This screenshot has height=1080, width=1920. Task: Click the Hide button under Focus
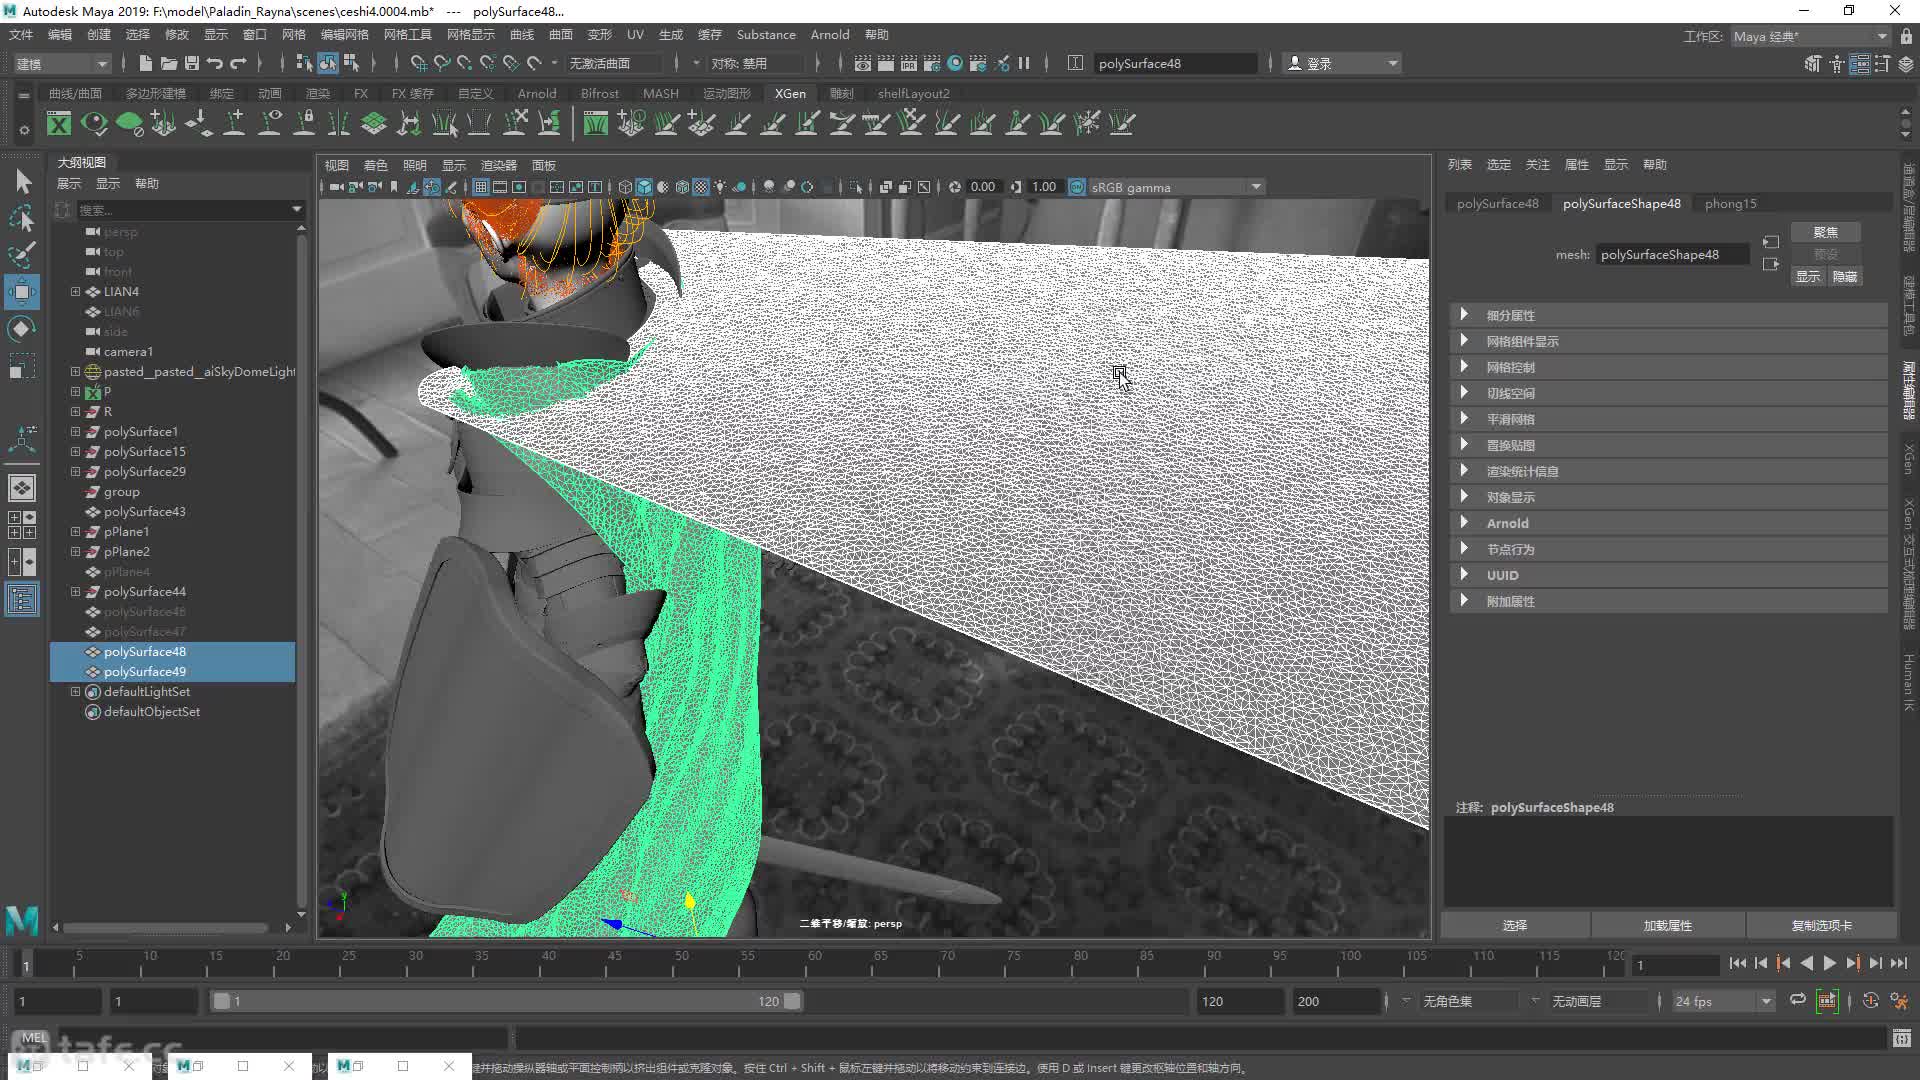(x=1844, y=277)
